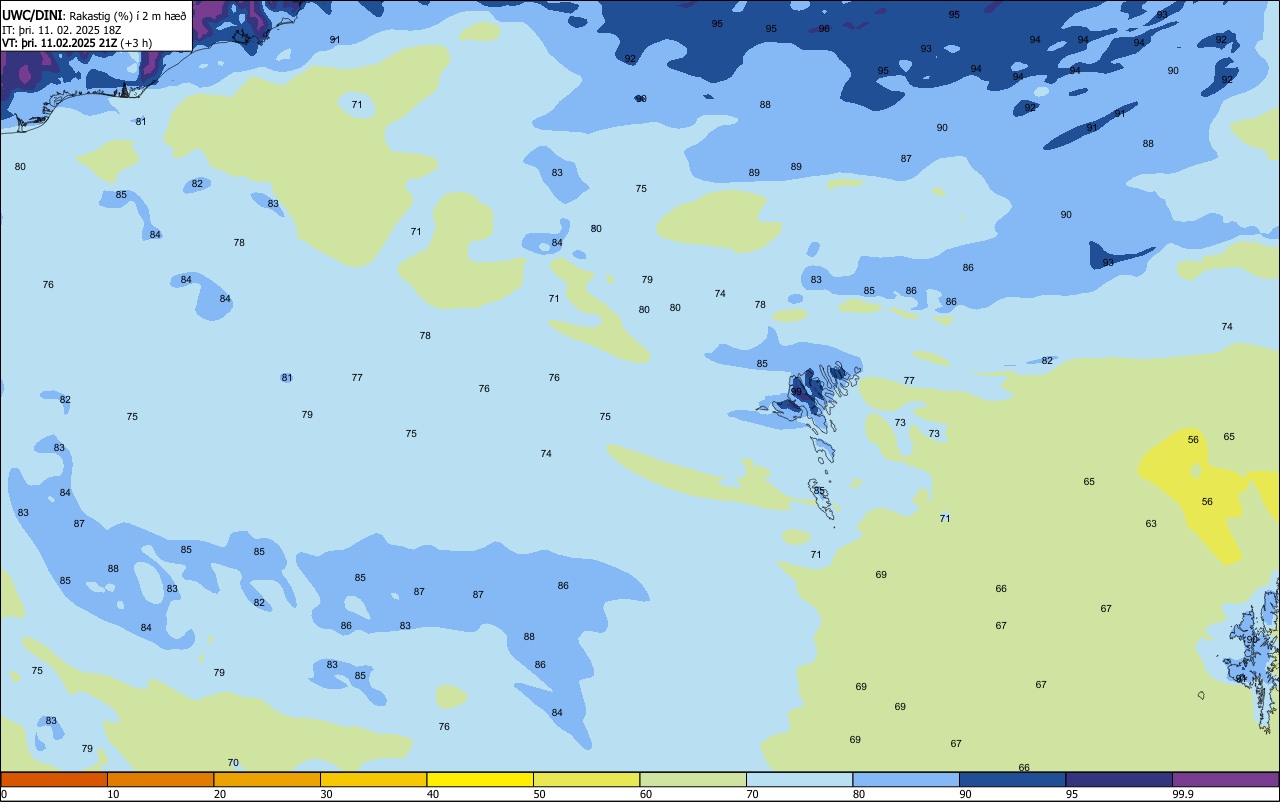Screen dimensions: 1280x802
Task: Pick the 20–30 amber legend swatch
Action: click(x=267, y=779)
